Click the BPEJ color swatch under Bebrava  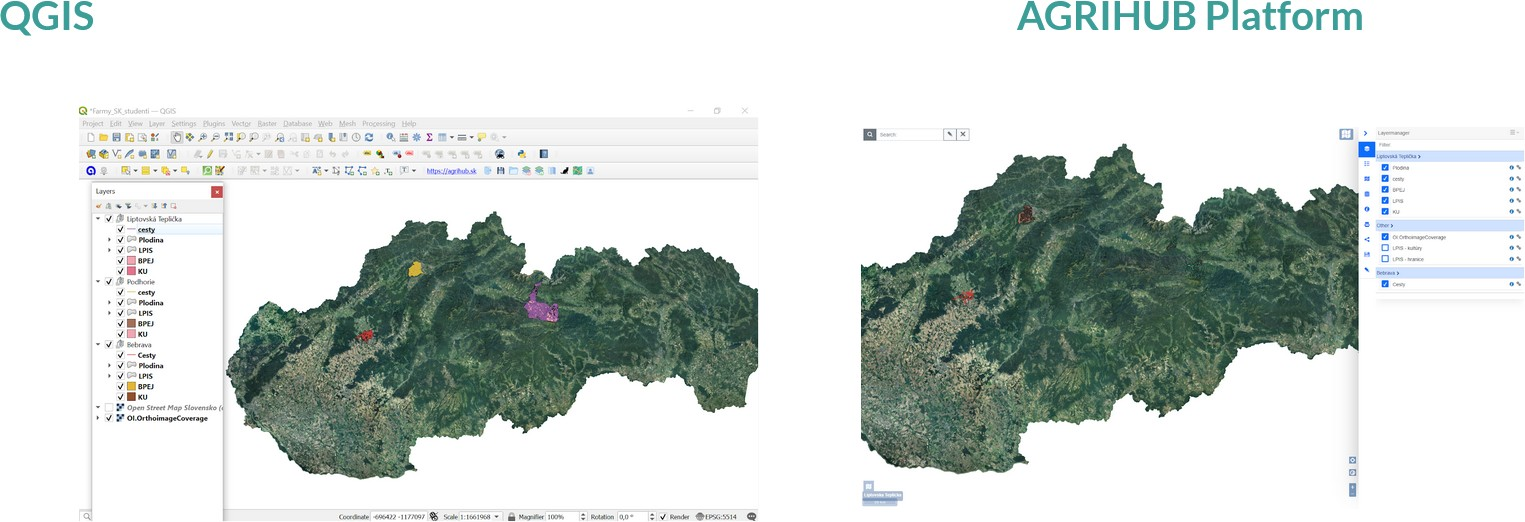[x=131, y=387]
